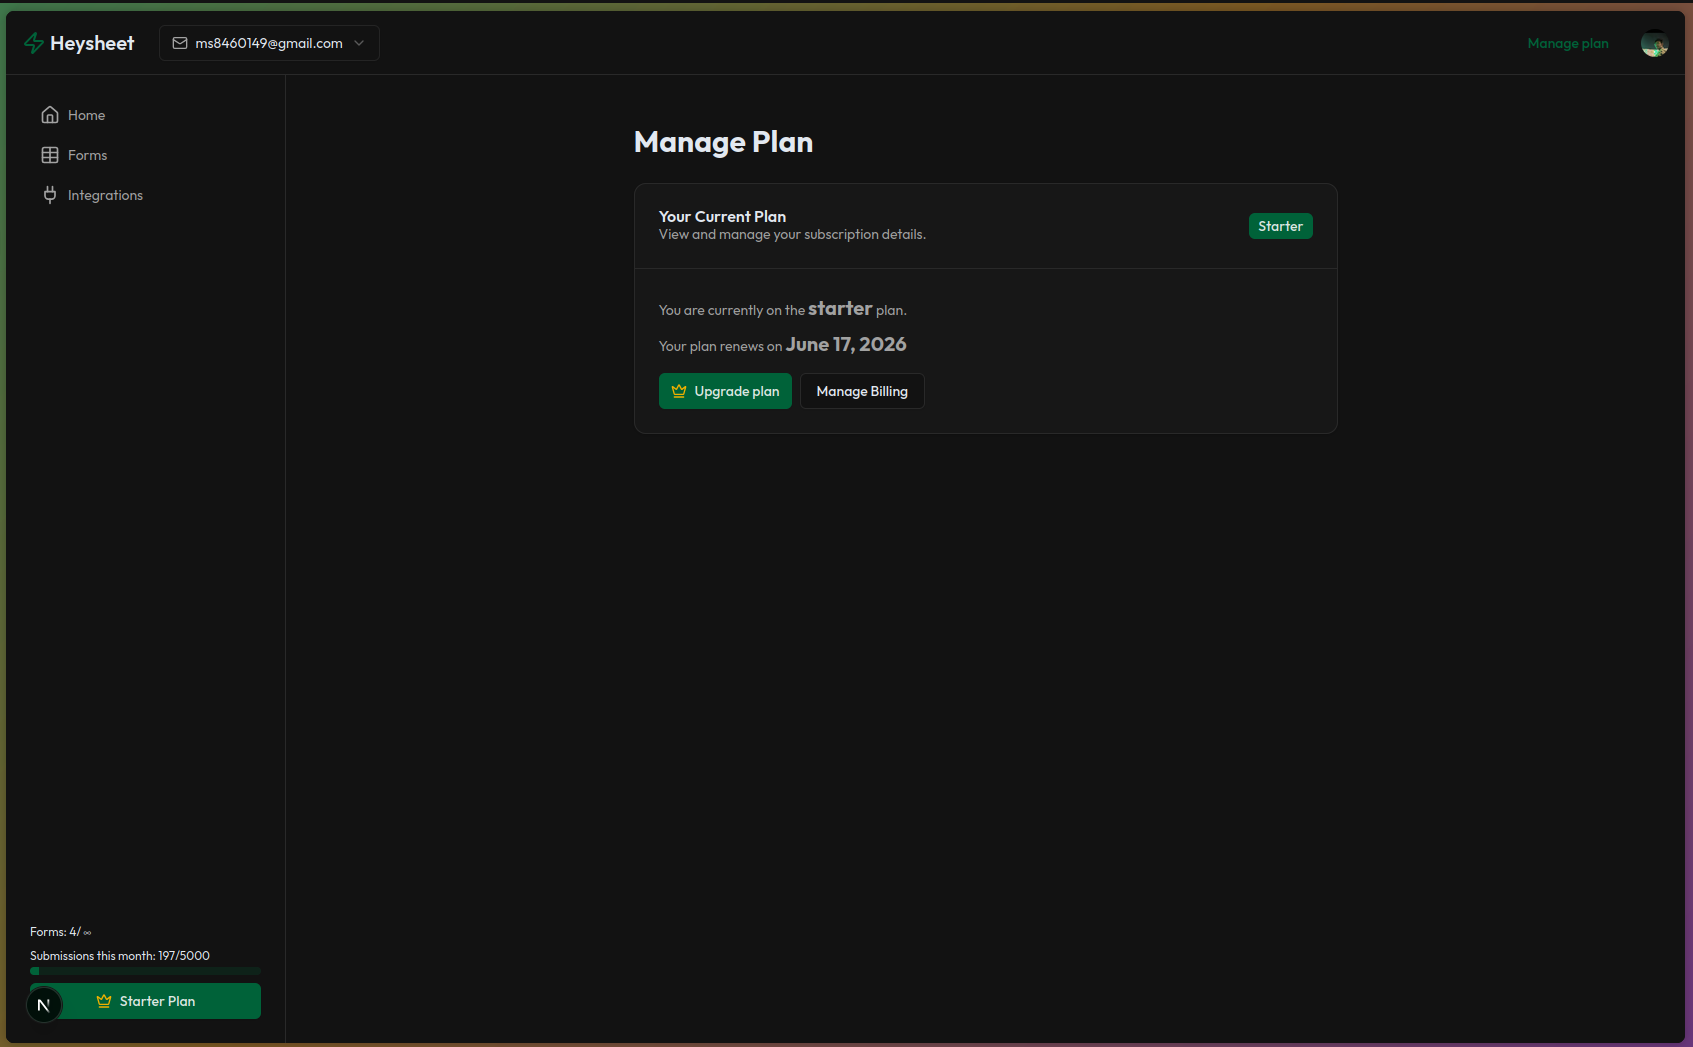Click the grid icon beside Forms
Viewport: 1693px width, 1047px height.
[50, 155]
